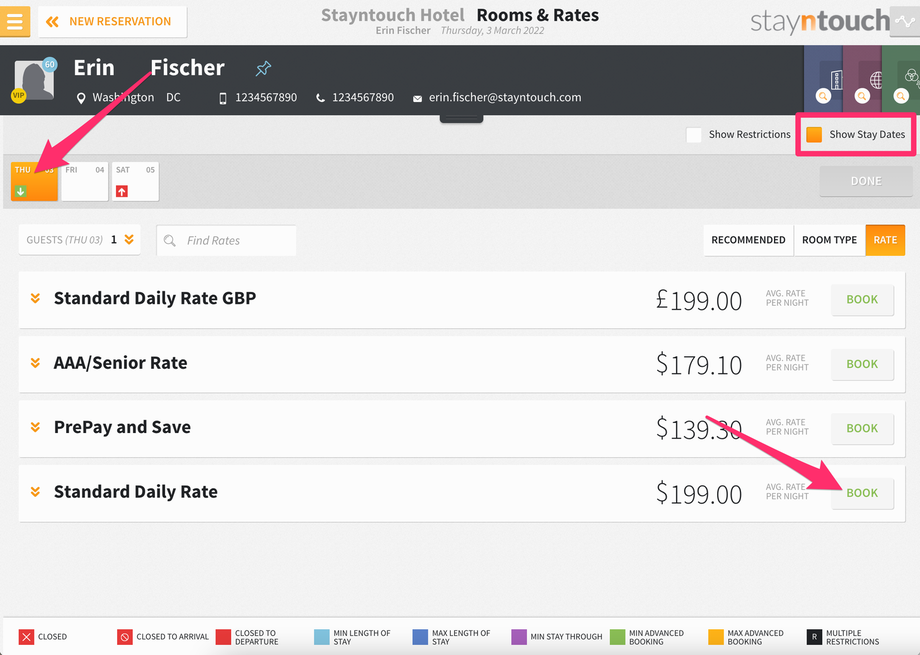
Task: Click the location marker icon
Action: click(x=81, y=98)
